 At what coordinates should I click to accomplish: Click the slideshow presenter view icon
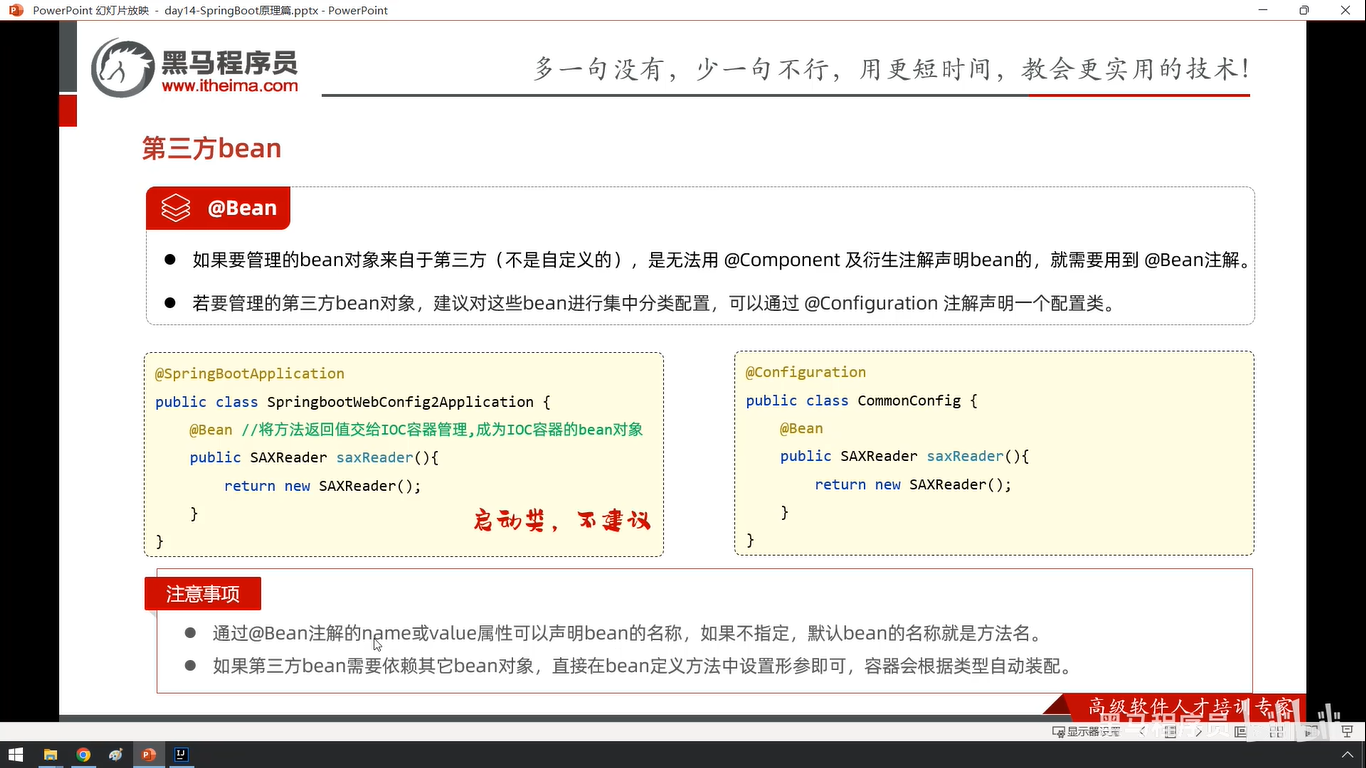pyautogui.click(x=1347, y=732)
